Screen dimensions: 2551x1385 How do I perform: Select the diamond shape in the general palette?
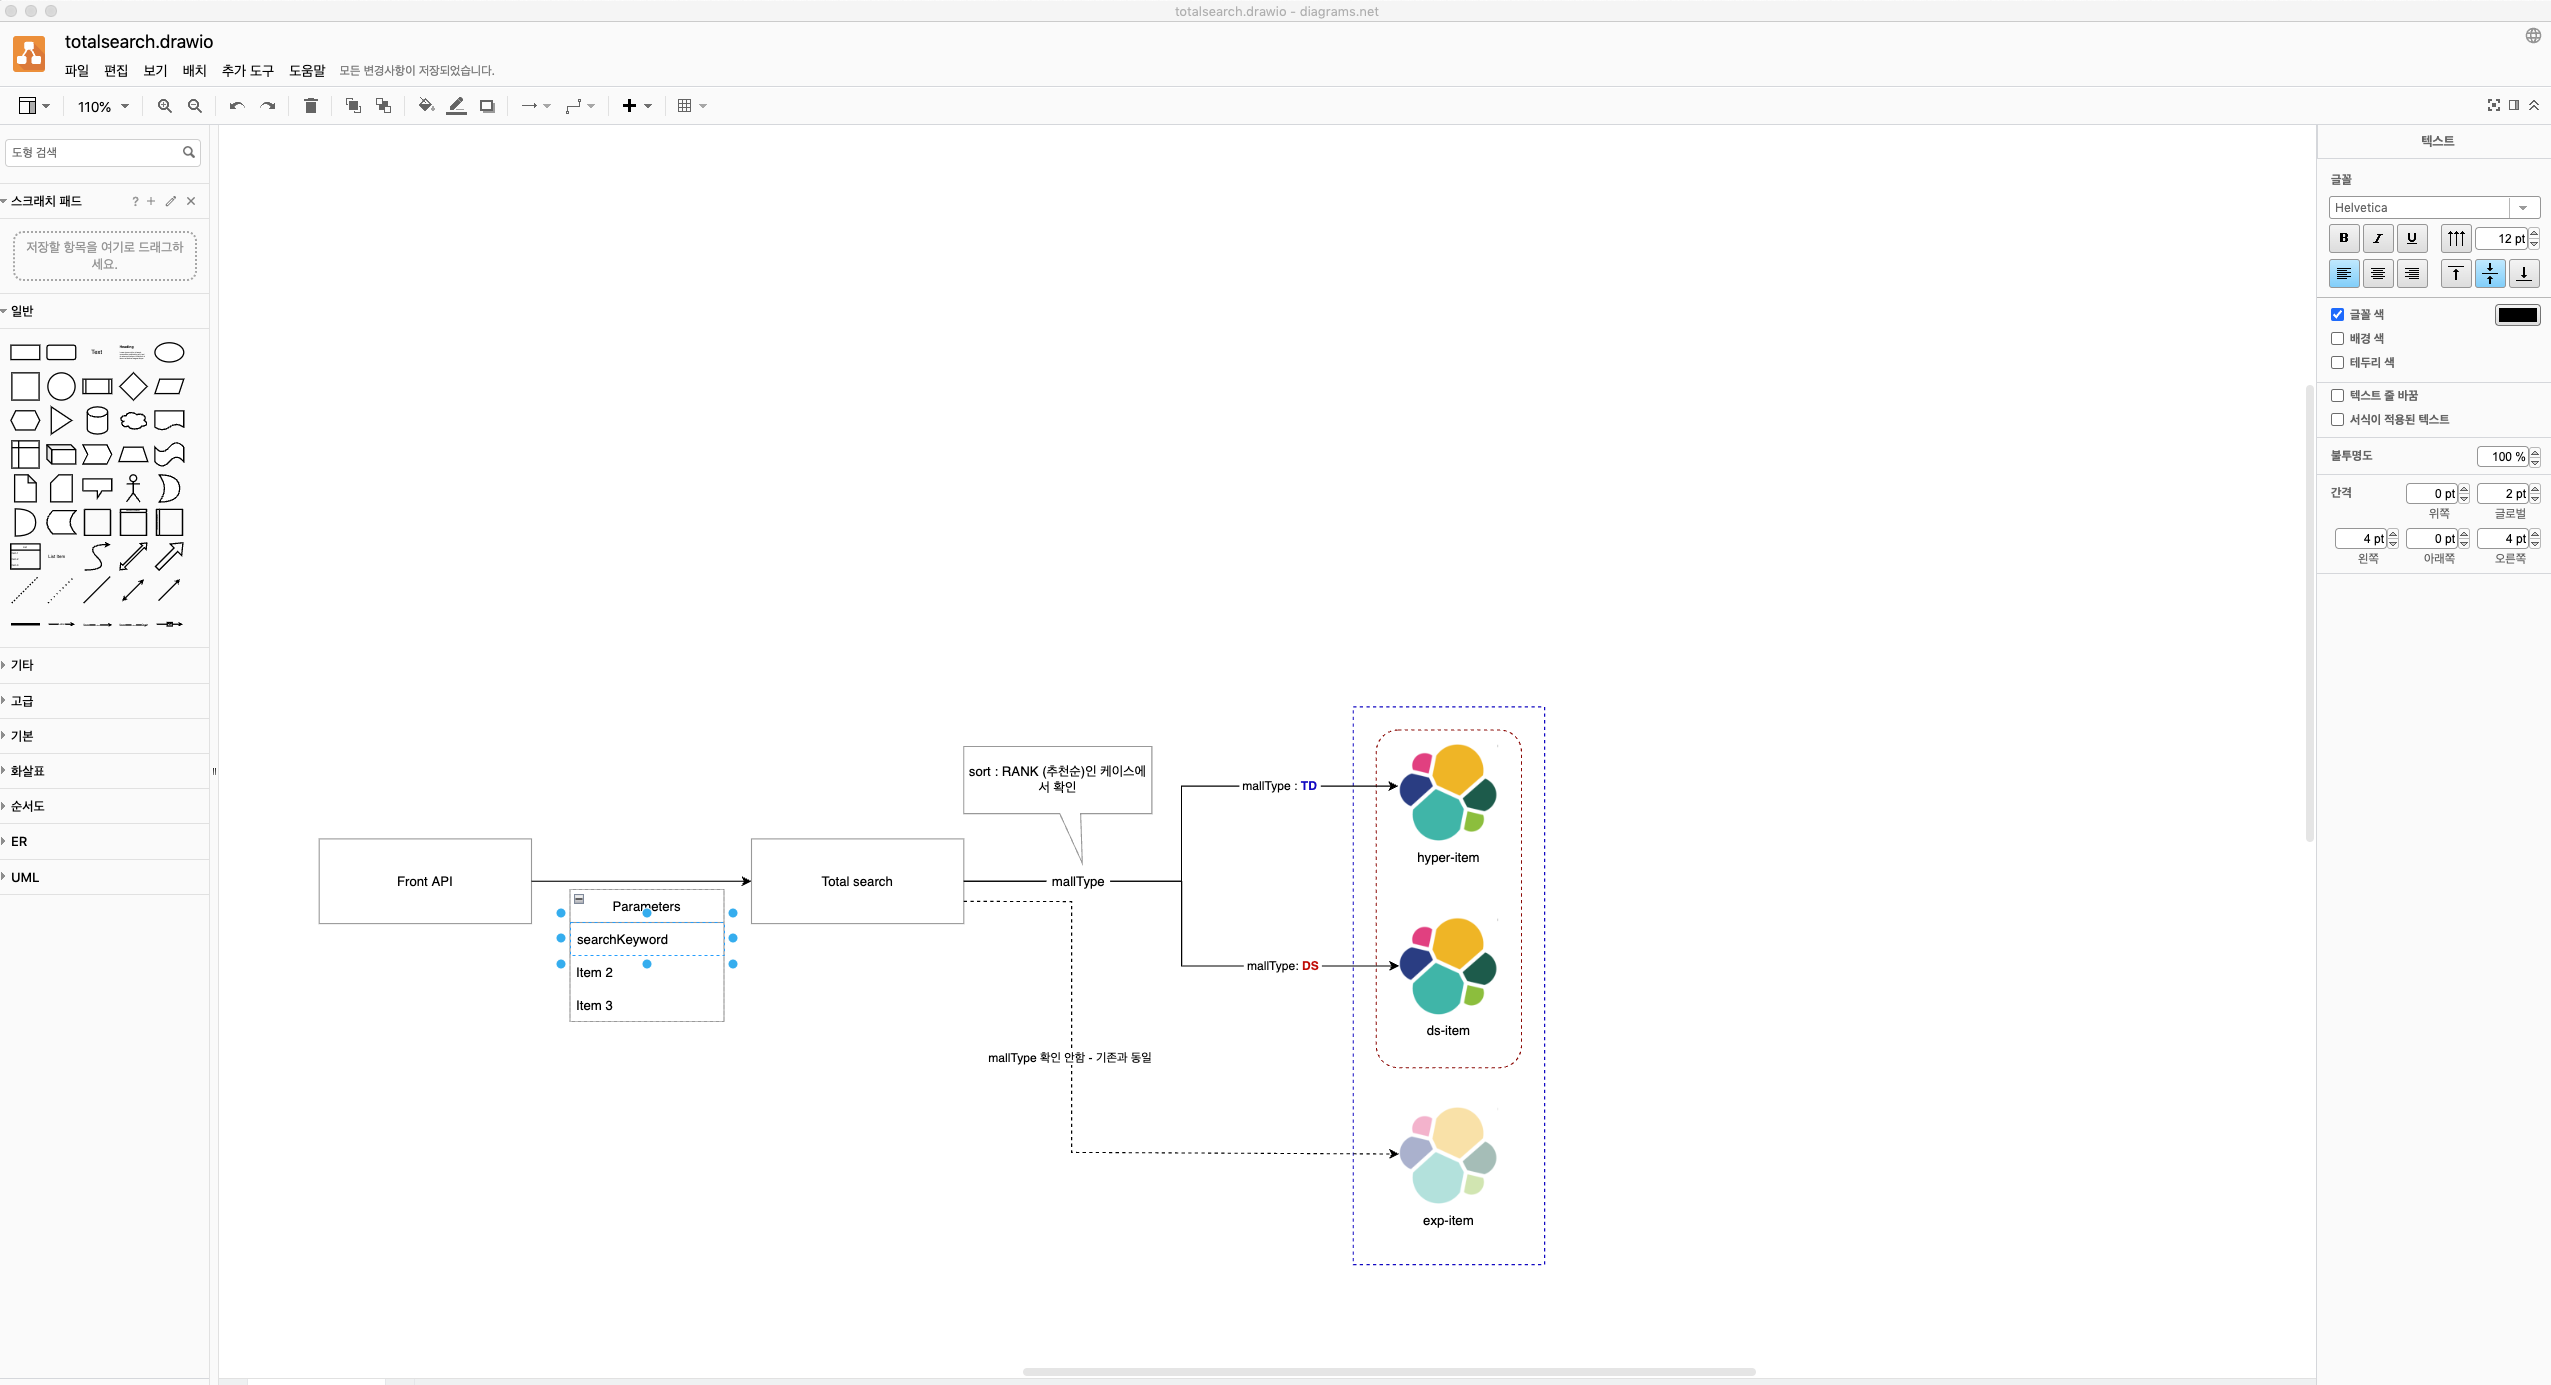[x=133, y=386]
